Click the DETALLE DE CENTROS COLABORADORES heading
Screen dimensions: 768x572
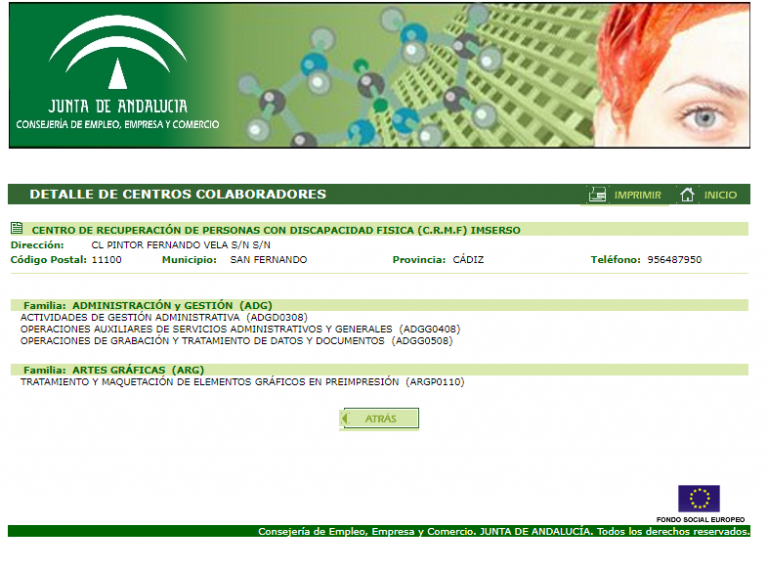pyautogui.click(x=178, y=194)
